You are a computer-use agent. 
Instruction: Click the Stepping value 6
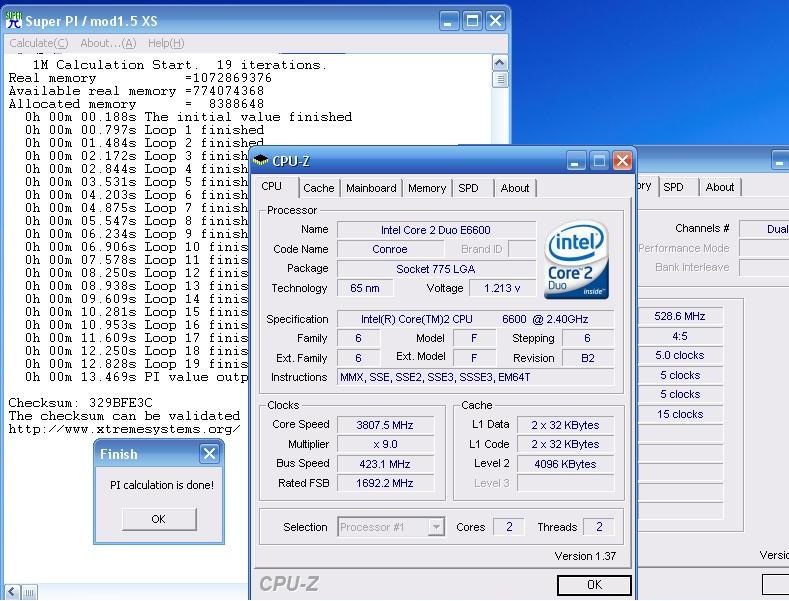point(588,338)
